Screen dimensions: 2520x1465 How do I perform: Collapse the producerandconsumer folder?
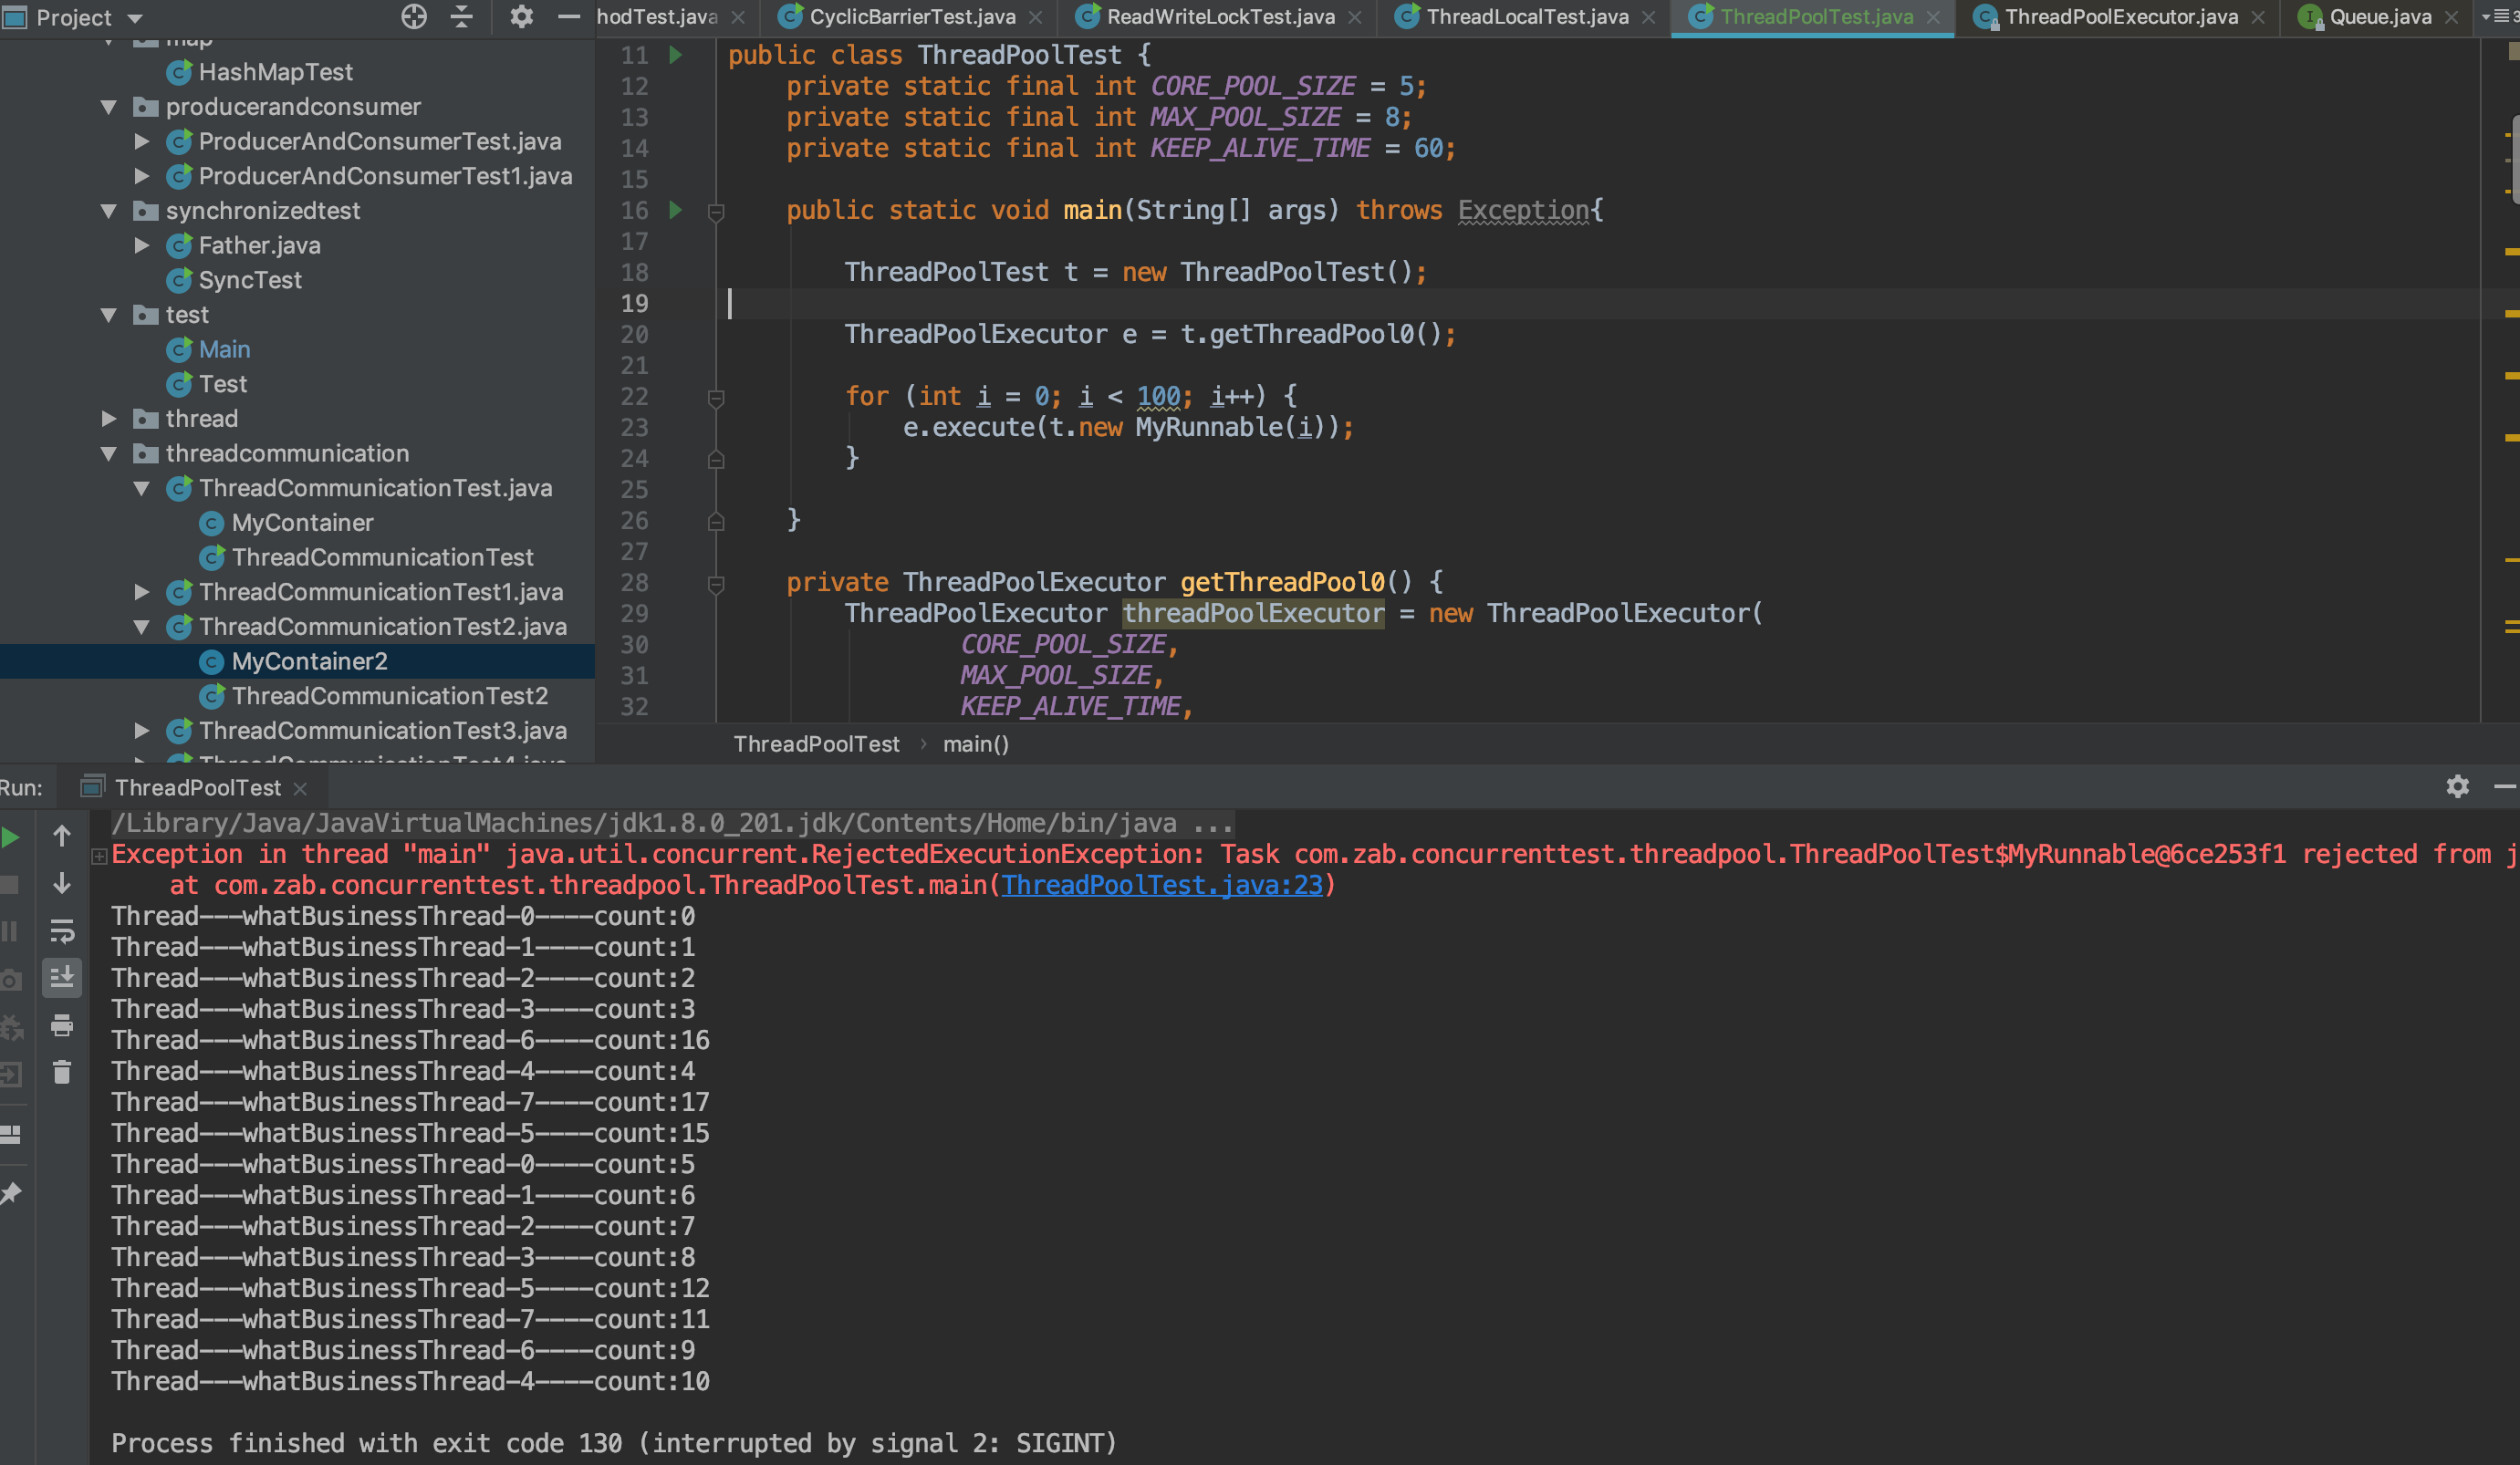[109, 107]
